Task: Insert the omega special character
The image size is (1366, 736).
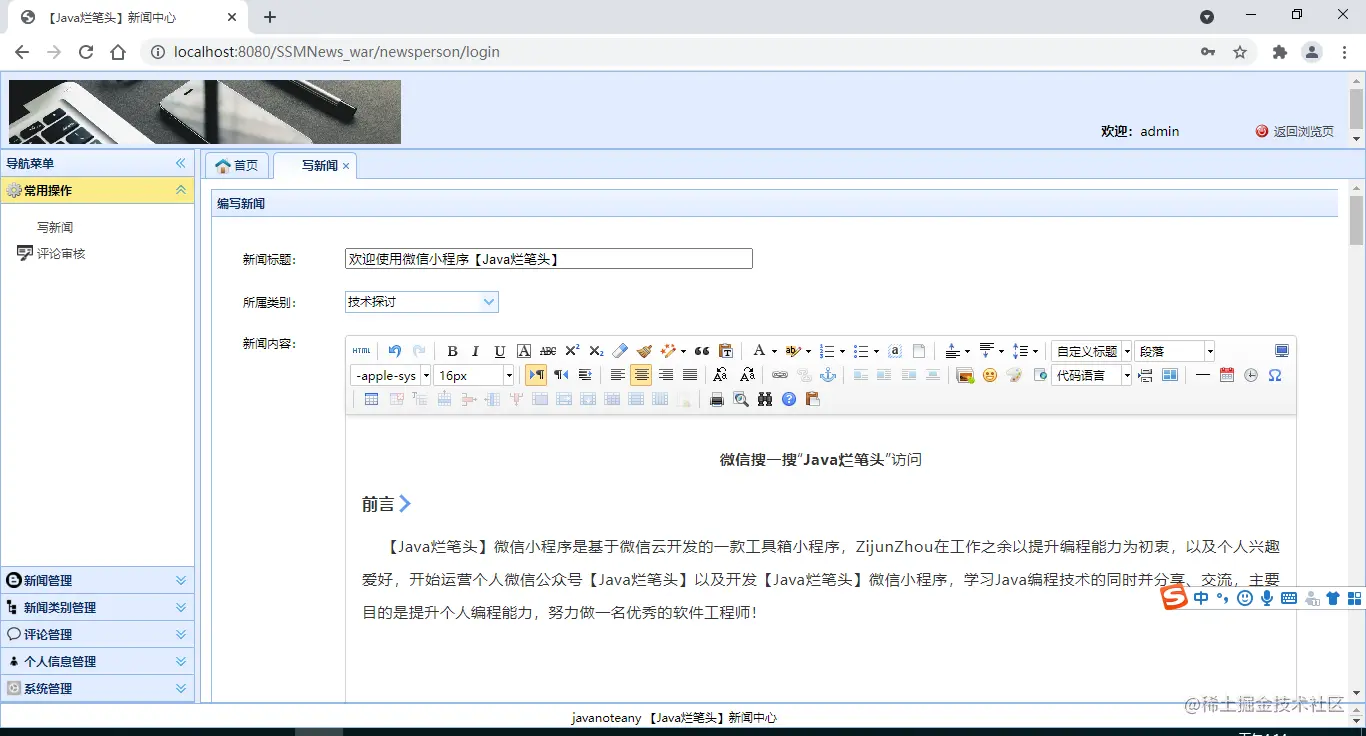Action: tap(1275, 374)
